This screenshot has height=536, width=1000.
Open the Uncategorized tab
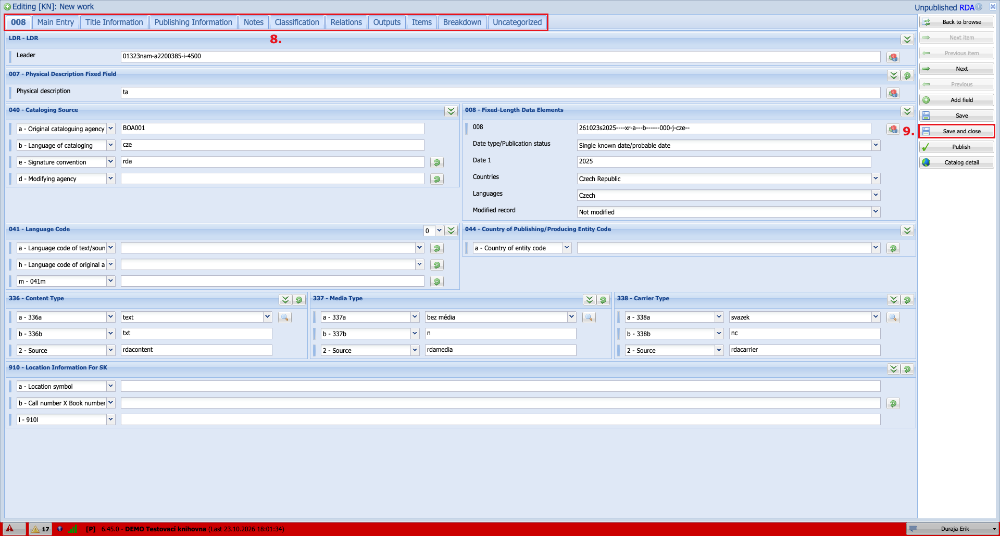[x=517, y=22]
